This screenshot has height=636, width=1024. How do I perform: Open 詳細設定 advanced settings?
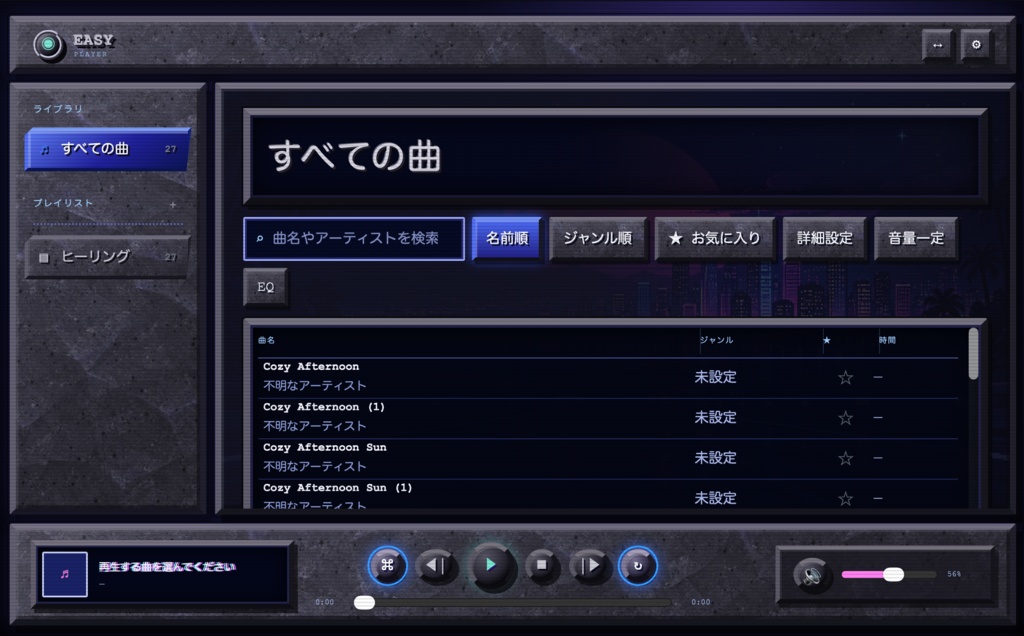(824, 238)
